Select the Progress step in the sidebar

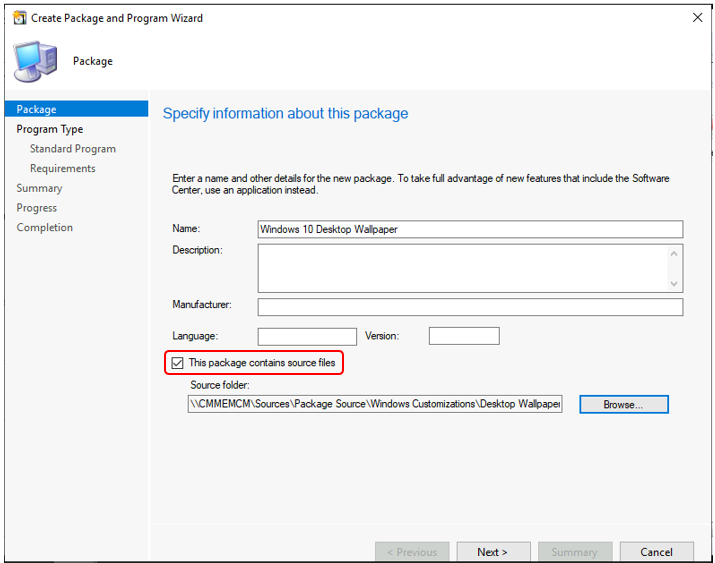[36, 207]
